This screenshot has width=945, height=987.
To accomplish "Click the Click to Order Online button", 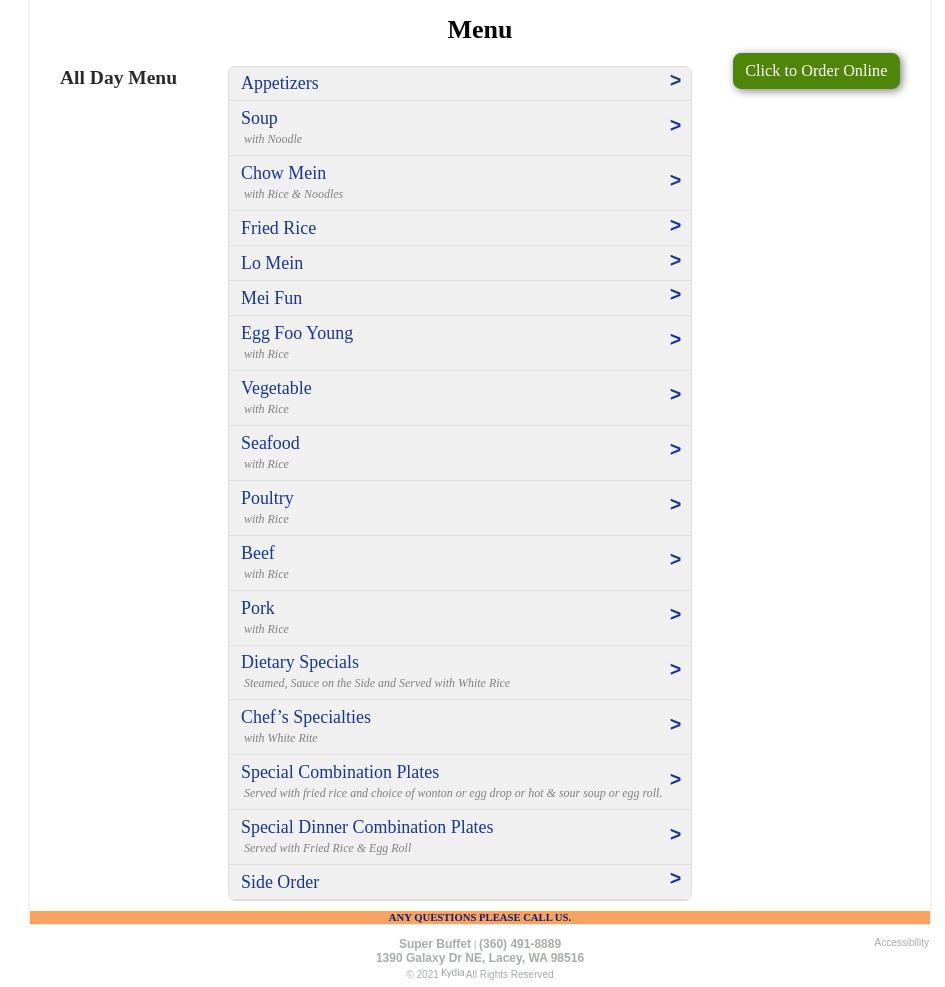I will [x=815, y=71].
